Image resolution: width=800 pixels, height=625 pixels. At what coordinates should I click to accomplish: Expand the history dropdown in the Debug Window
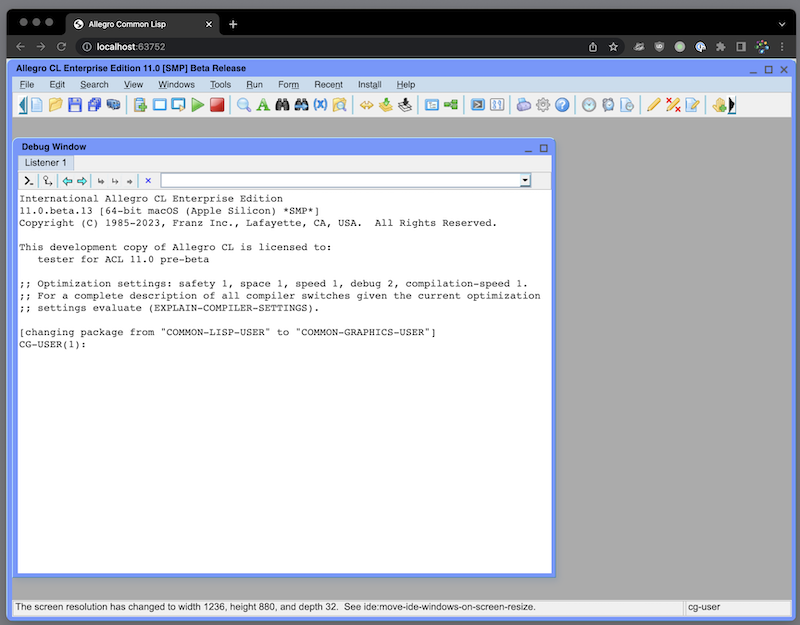click(x=525, y=180)
